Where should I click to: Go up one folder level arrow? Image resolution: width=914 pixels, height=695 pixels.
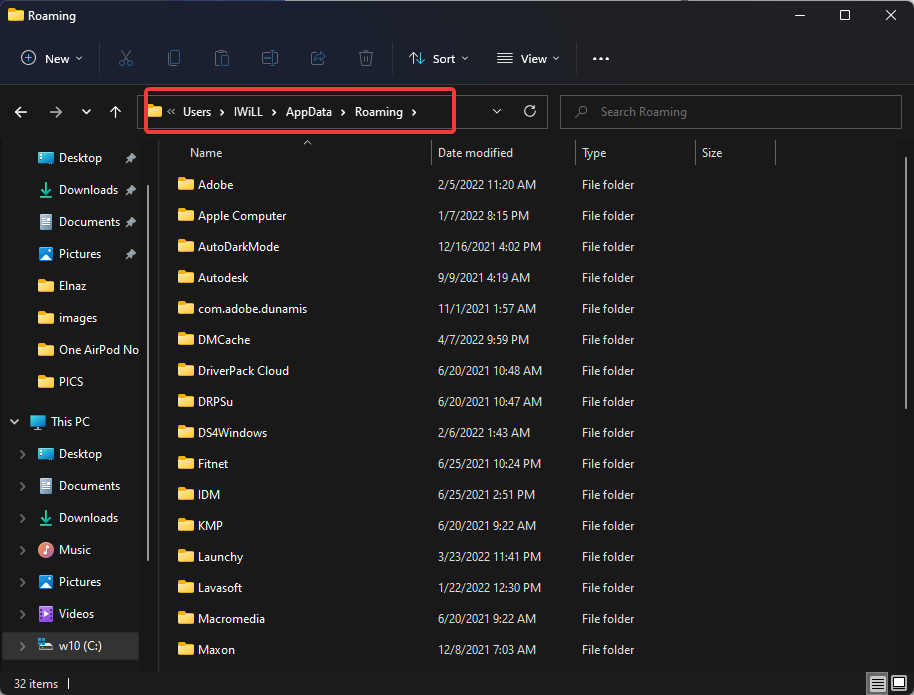click(x=115, y=112)
